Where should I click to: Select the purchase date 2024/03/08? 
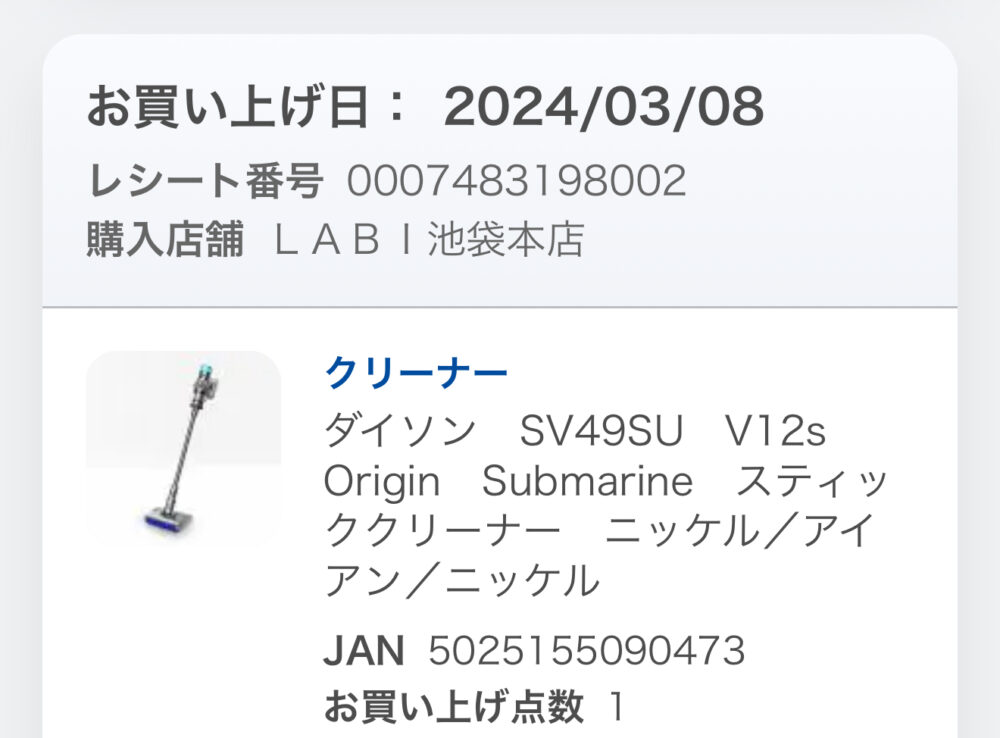604,107
